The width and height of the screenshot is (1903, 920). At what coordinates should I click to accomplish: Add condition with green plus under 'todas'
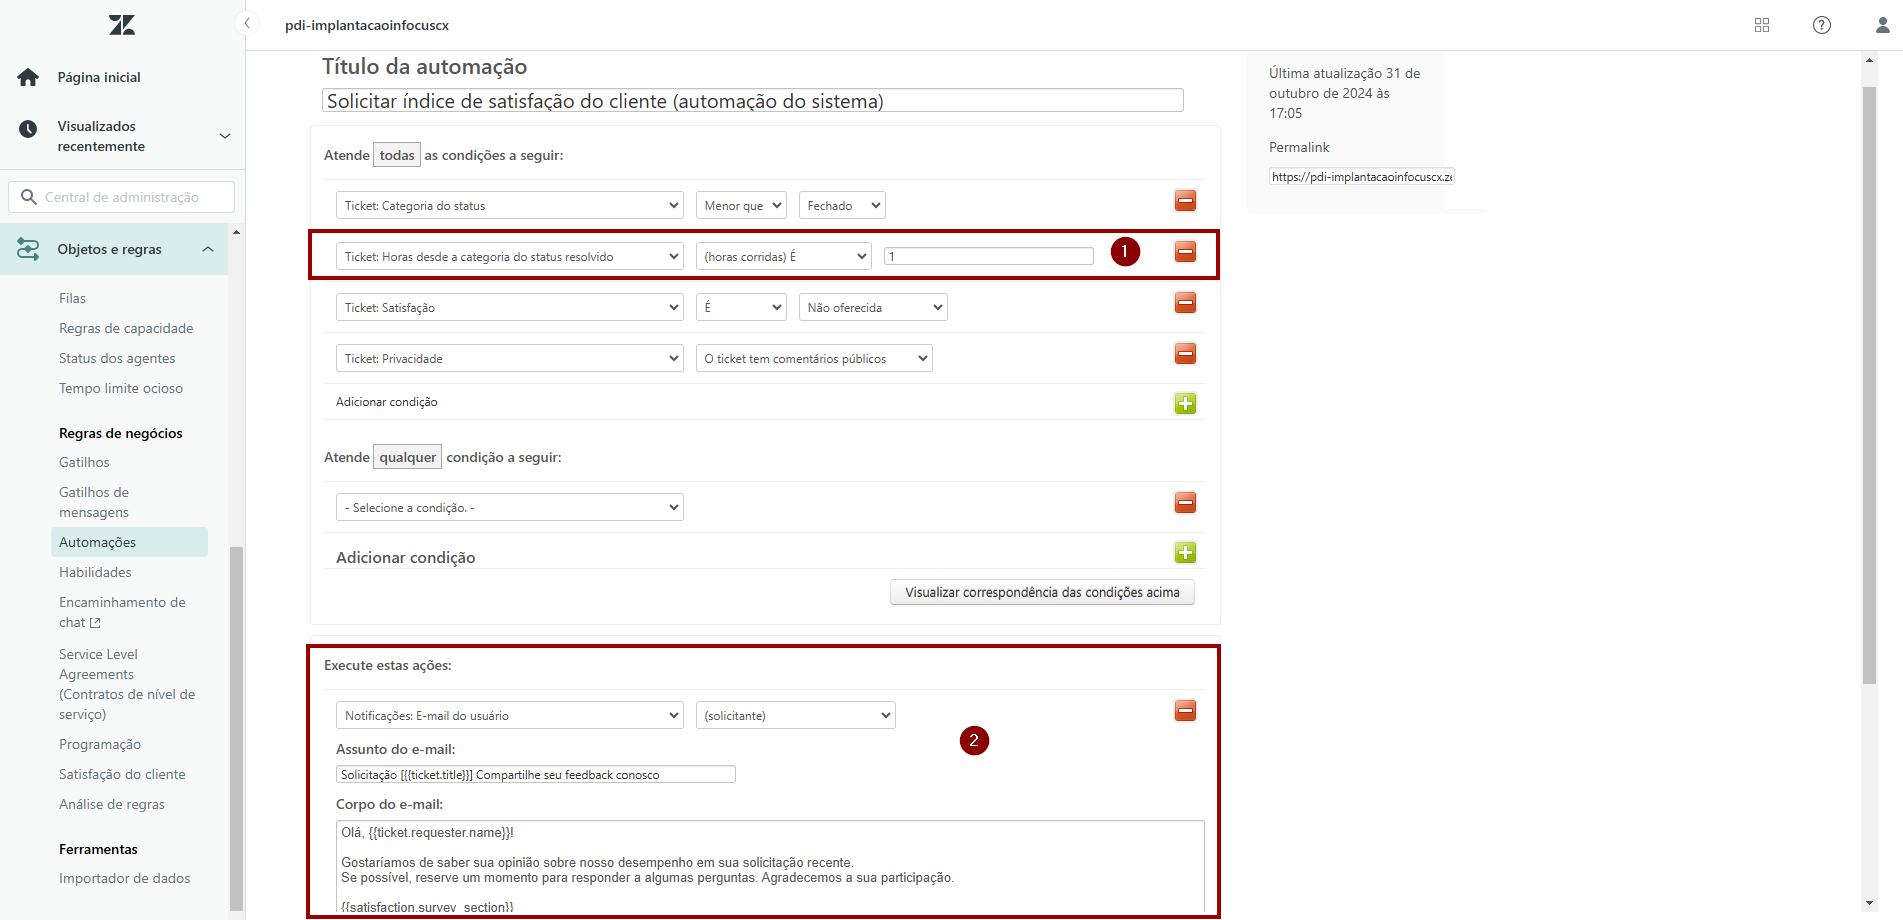click(x=1185, y=404)
